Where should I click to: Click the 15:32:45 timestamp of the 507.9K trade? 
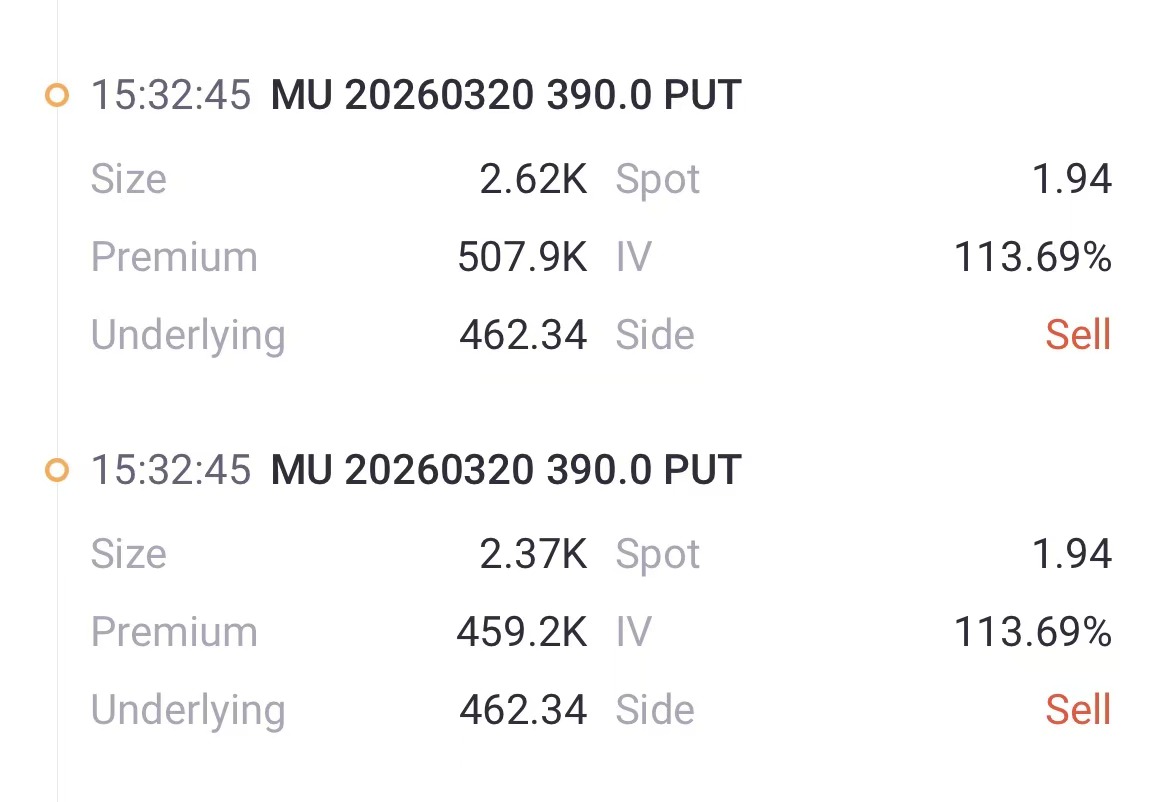click(171, 96)
